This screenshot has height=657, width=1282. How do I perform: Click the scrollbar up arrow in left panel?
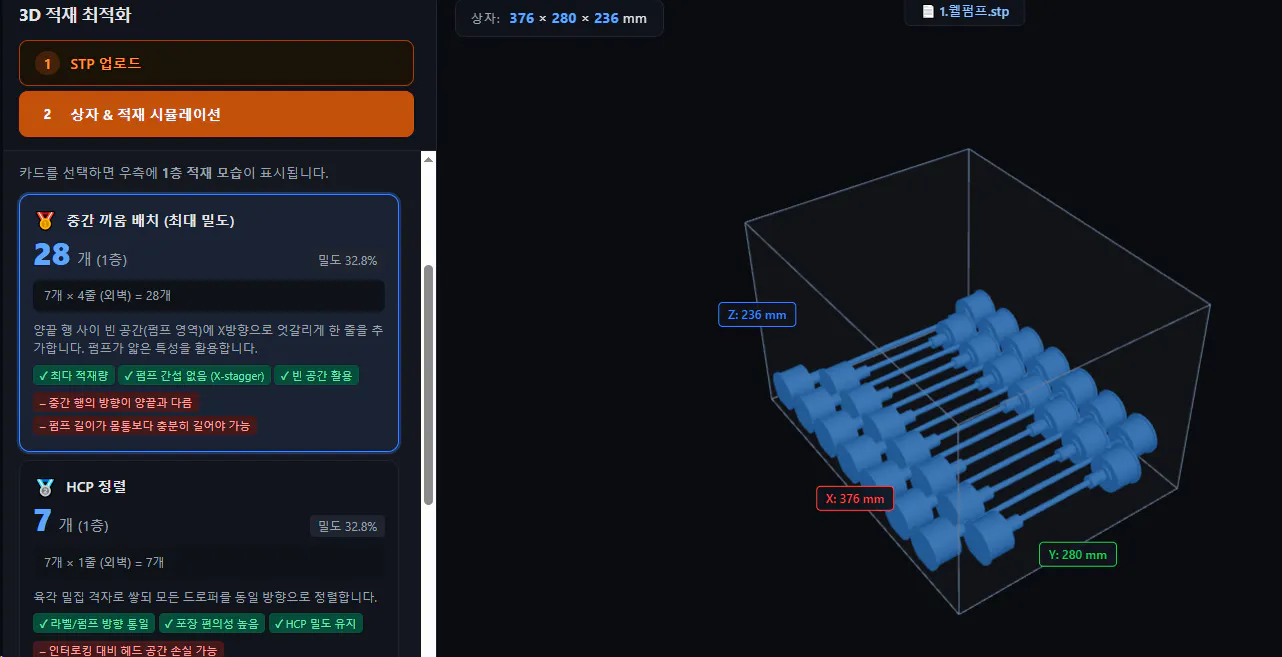tap(429, 159)
